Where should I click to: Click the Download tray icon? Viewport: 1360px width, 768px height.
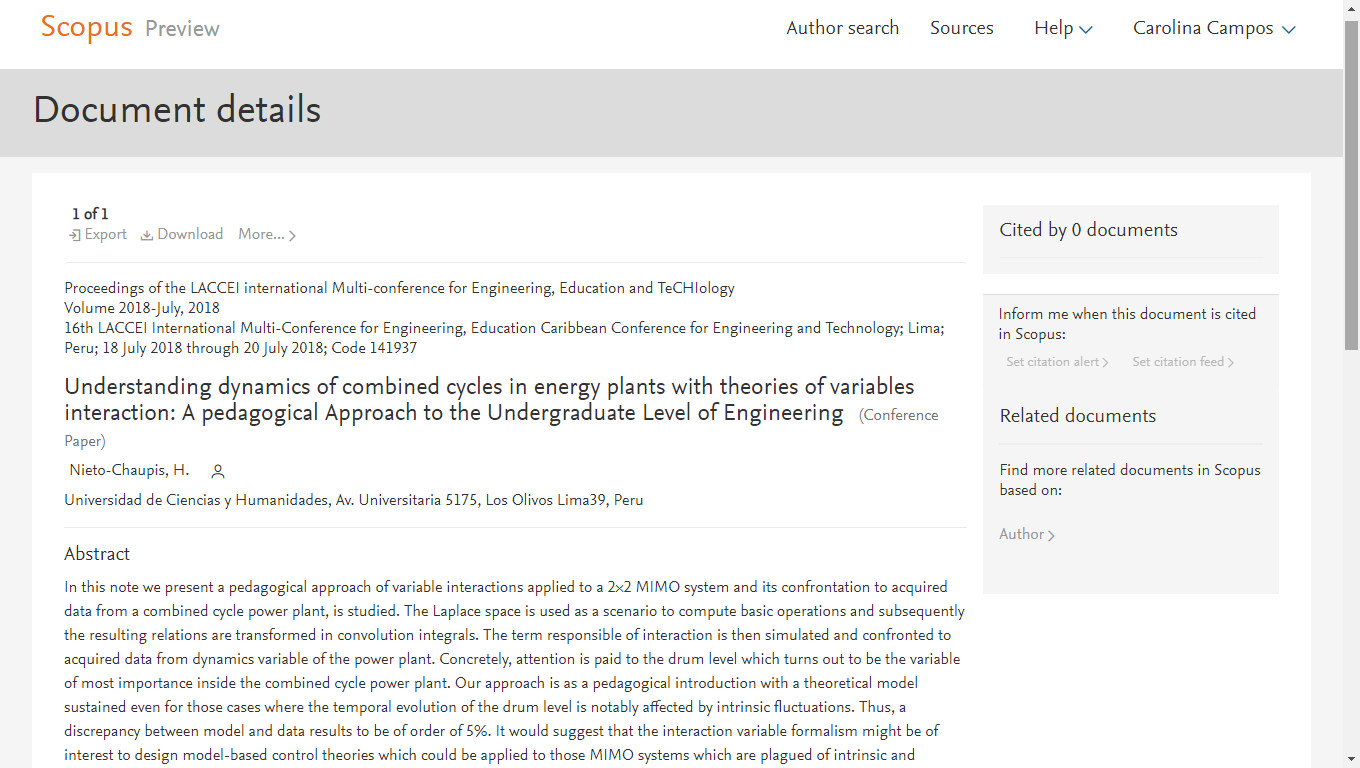[147, 235]
